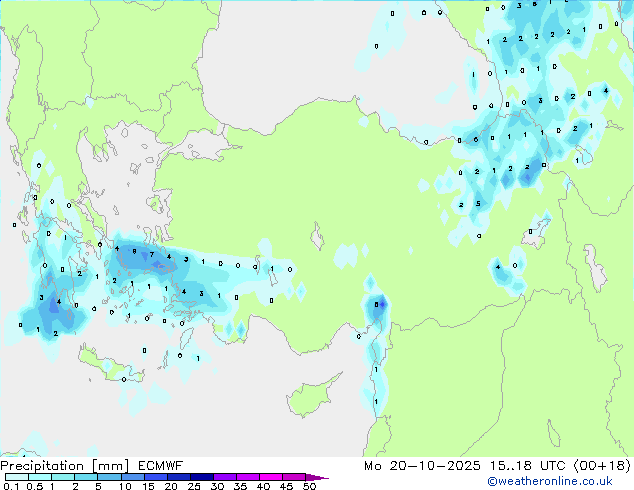Select the magenta swatch between 40 and 45
Image resolution: width=634 pixels, height=490 pixels.
[271, 477]
